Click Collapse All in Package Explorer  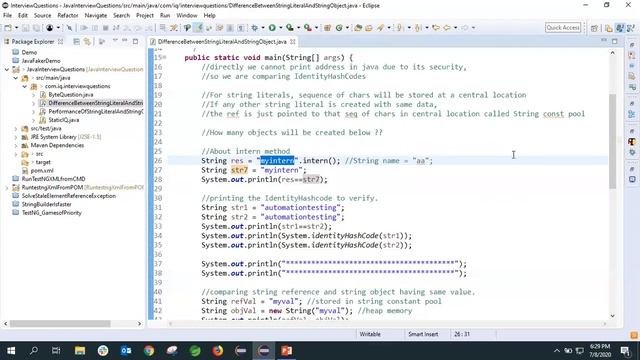76,41
